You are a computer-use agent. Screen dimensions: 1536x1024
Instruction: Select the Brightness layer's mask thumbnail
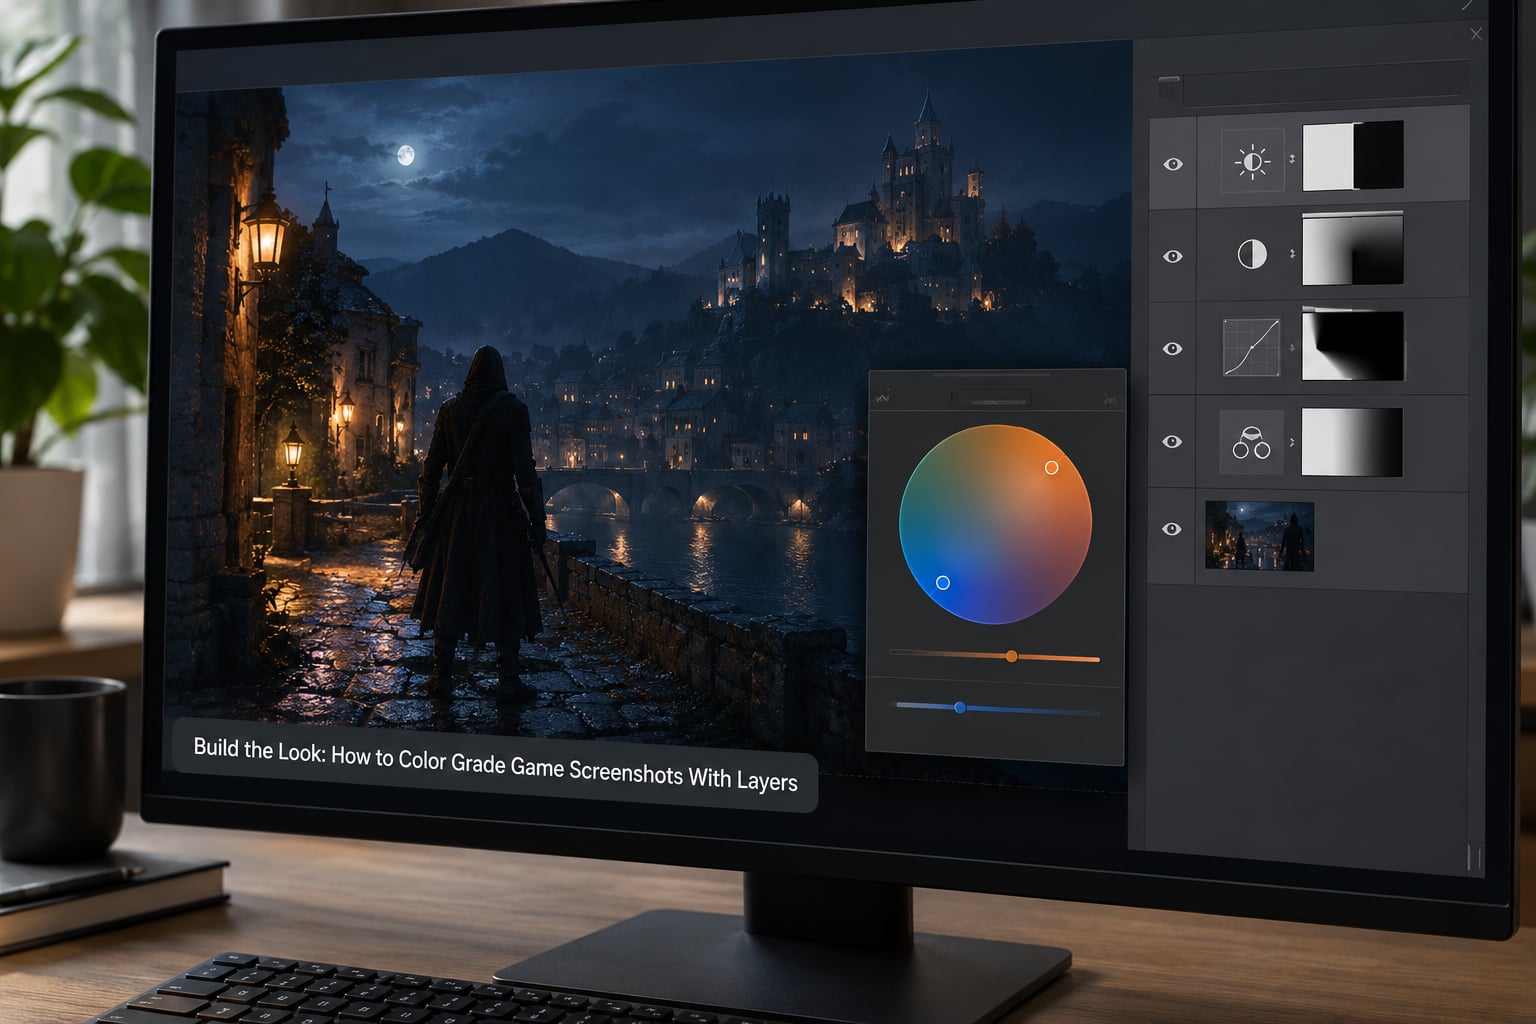(1353, 155)
